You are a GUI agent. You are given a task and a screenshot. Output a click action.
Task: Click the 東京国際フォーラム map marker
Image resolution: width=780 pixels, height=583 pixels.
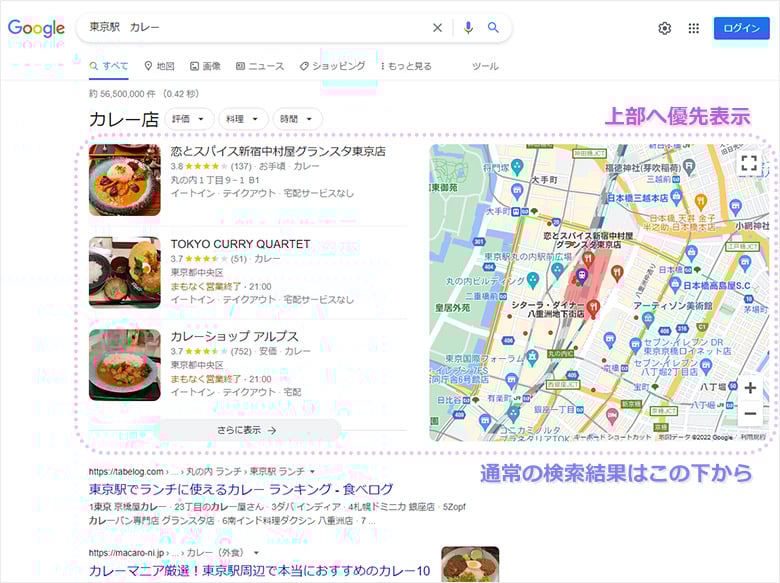point(532,358)
